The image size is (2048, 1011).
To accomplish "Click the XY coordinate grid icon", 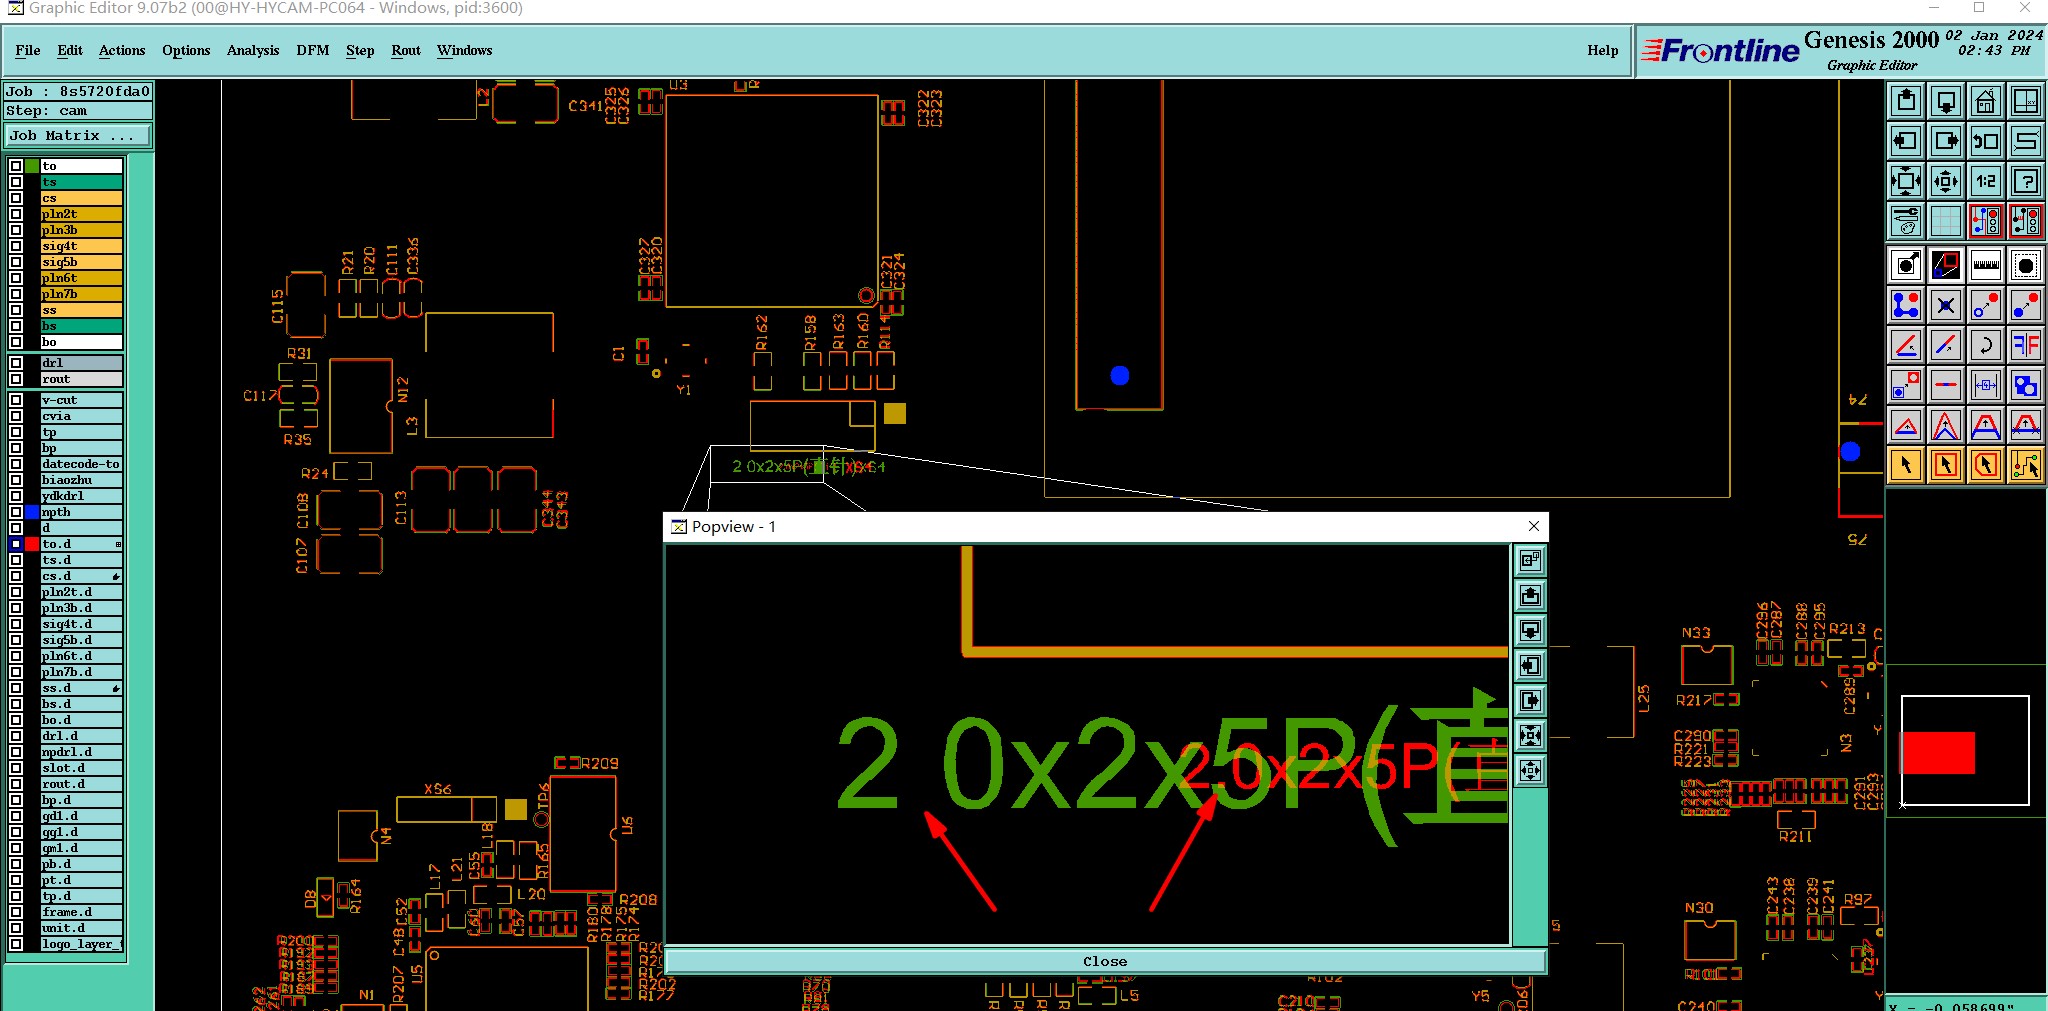I will (x=2026, y=101).
